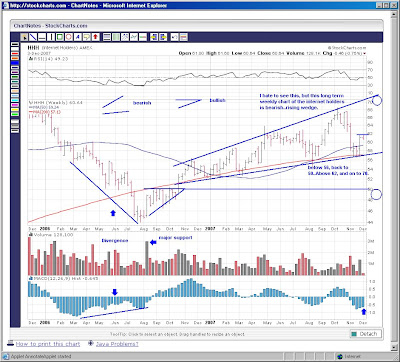400x362 pixels.
Task: Open the How to print this chart link
Action: click(48, 344)
